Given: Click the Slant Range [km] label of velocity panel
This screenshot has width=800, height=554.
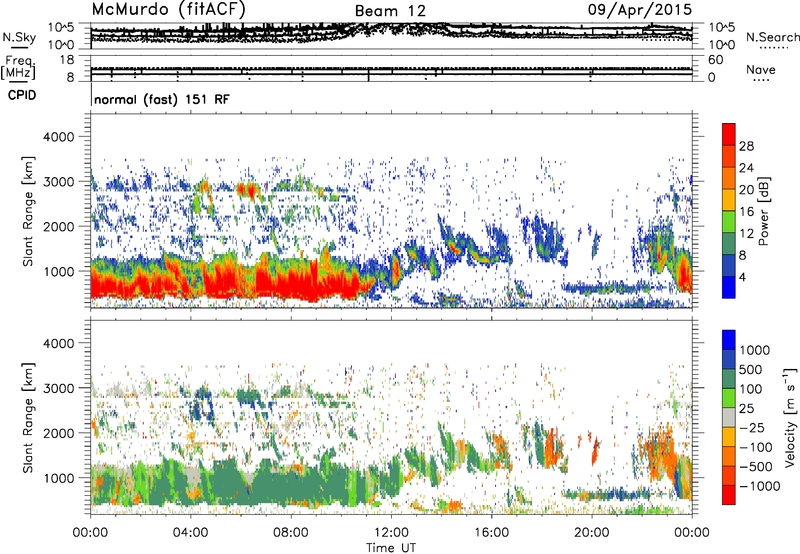Looking at the screenshot, I should coord(28,417).
